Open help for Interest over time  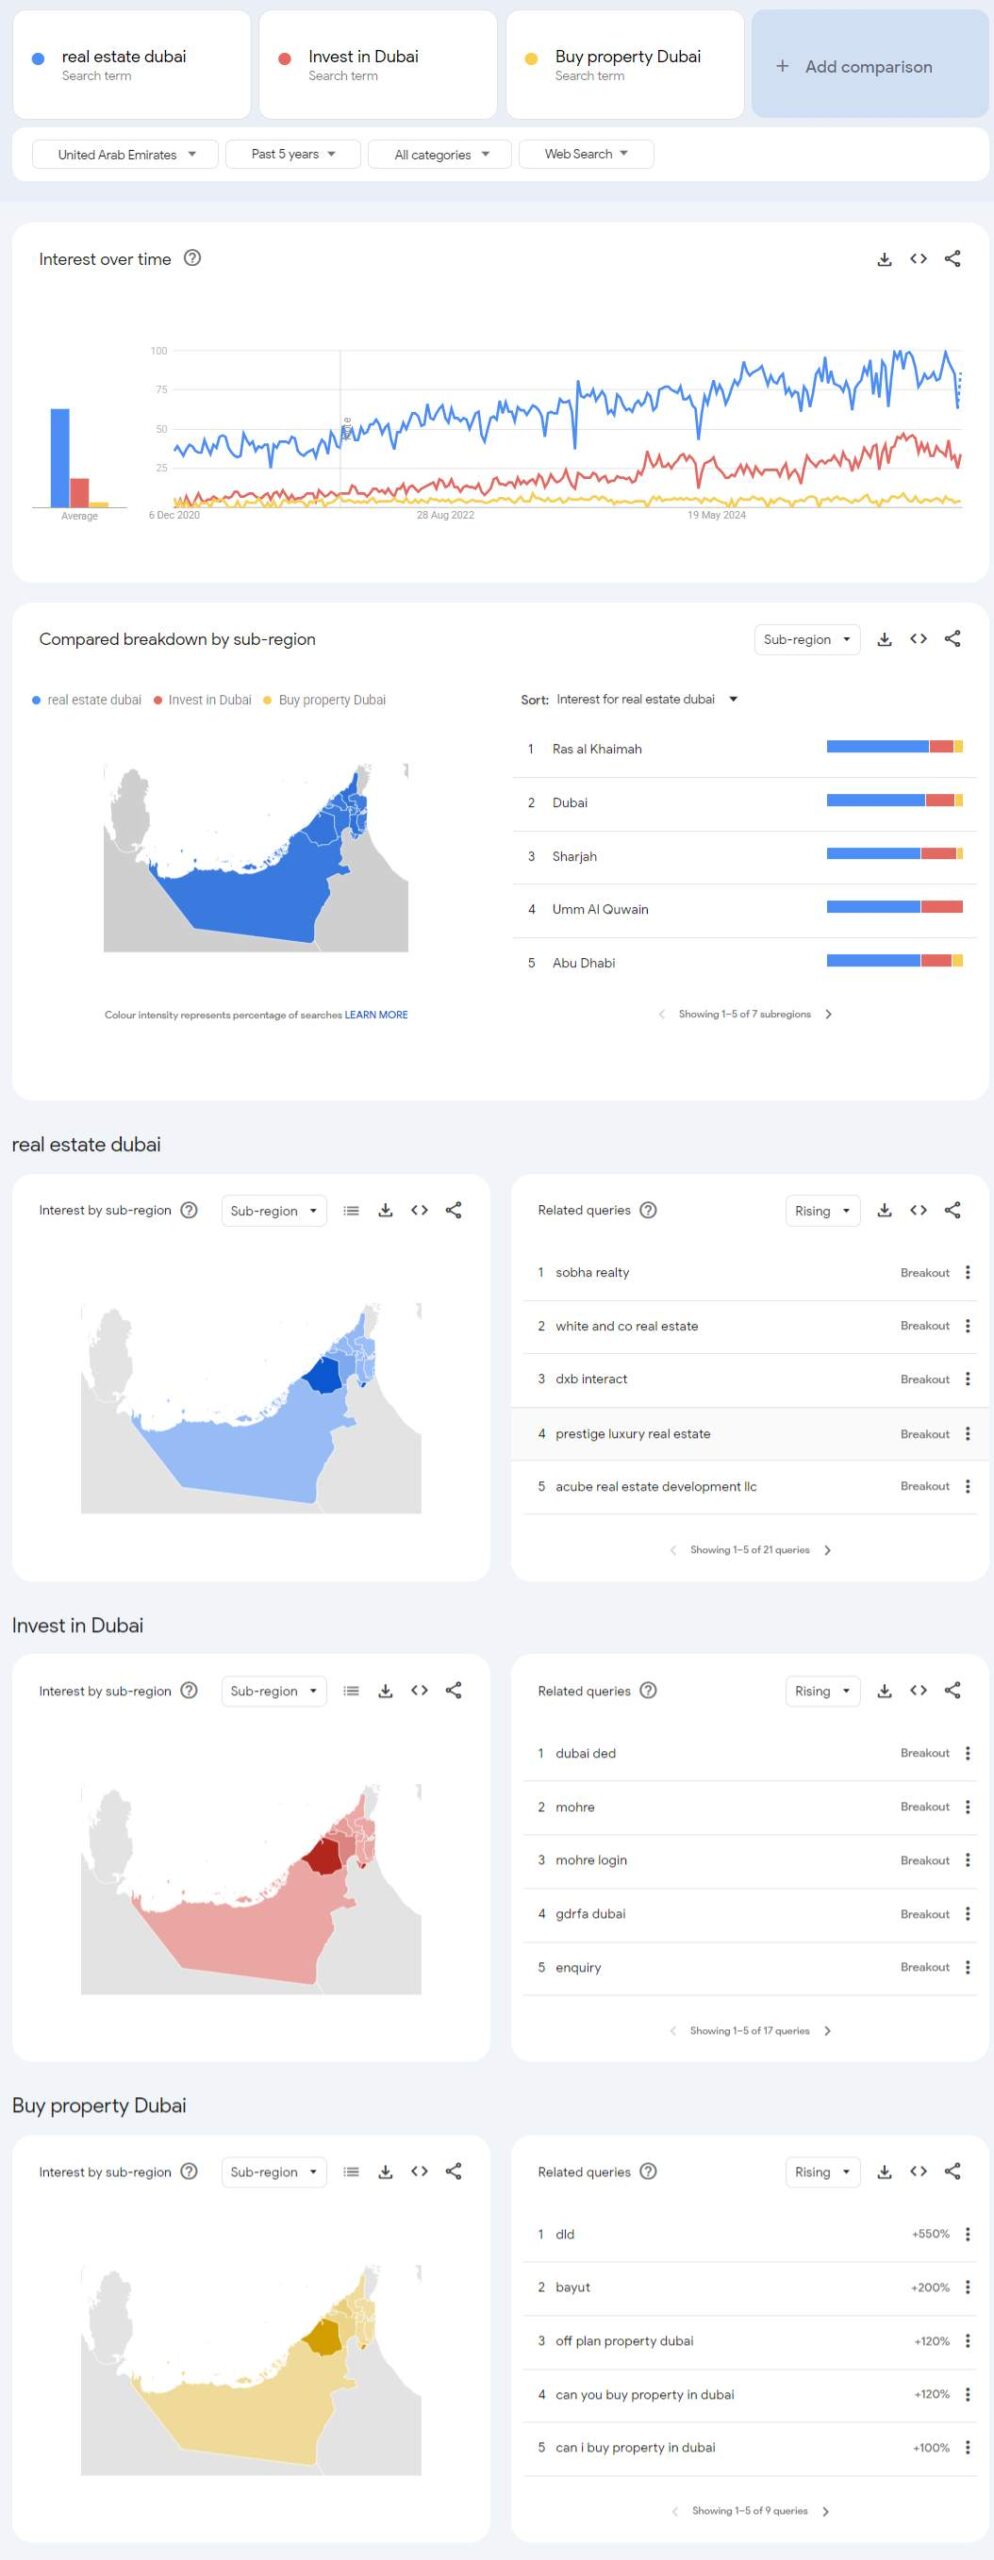point(193,258)
